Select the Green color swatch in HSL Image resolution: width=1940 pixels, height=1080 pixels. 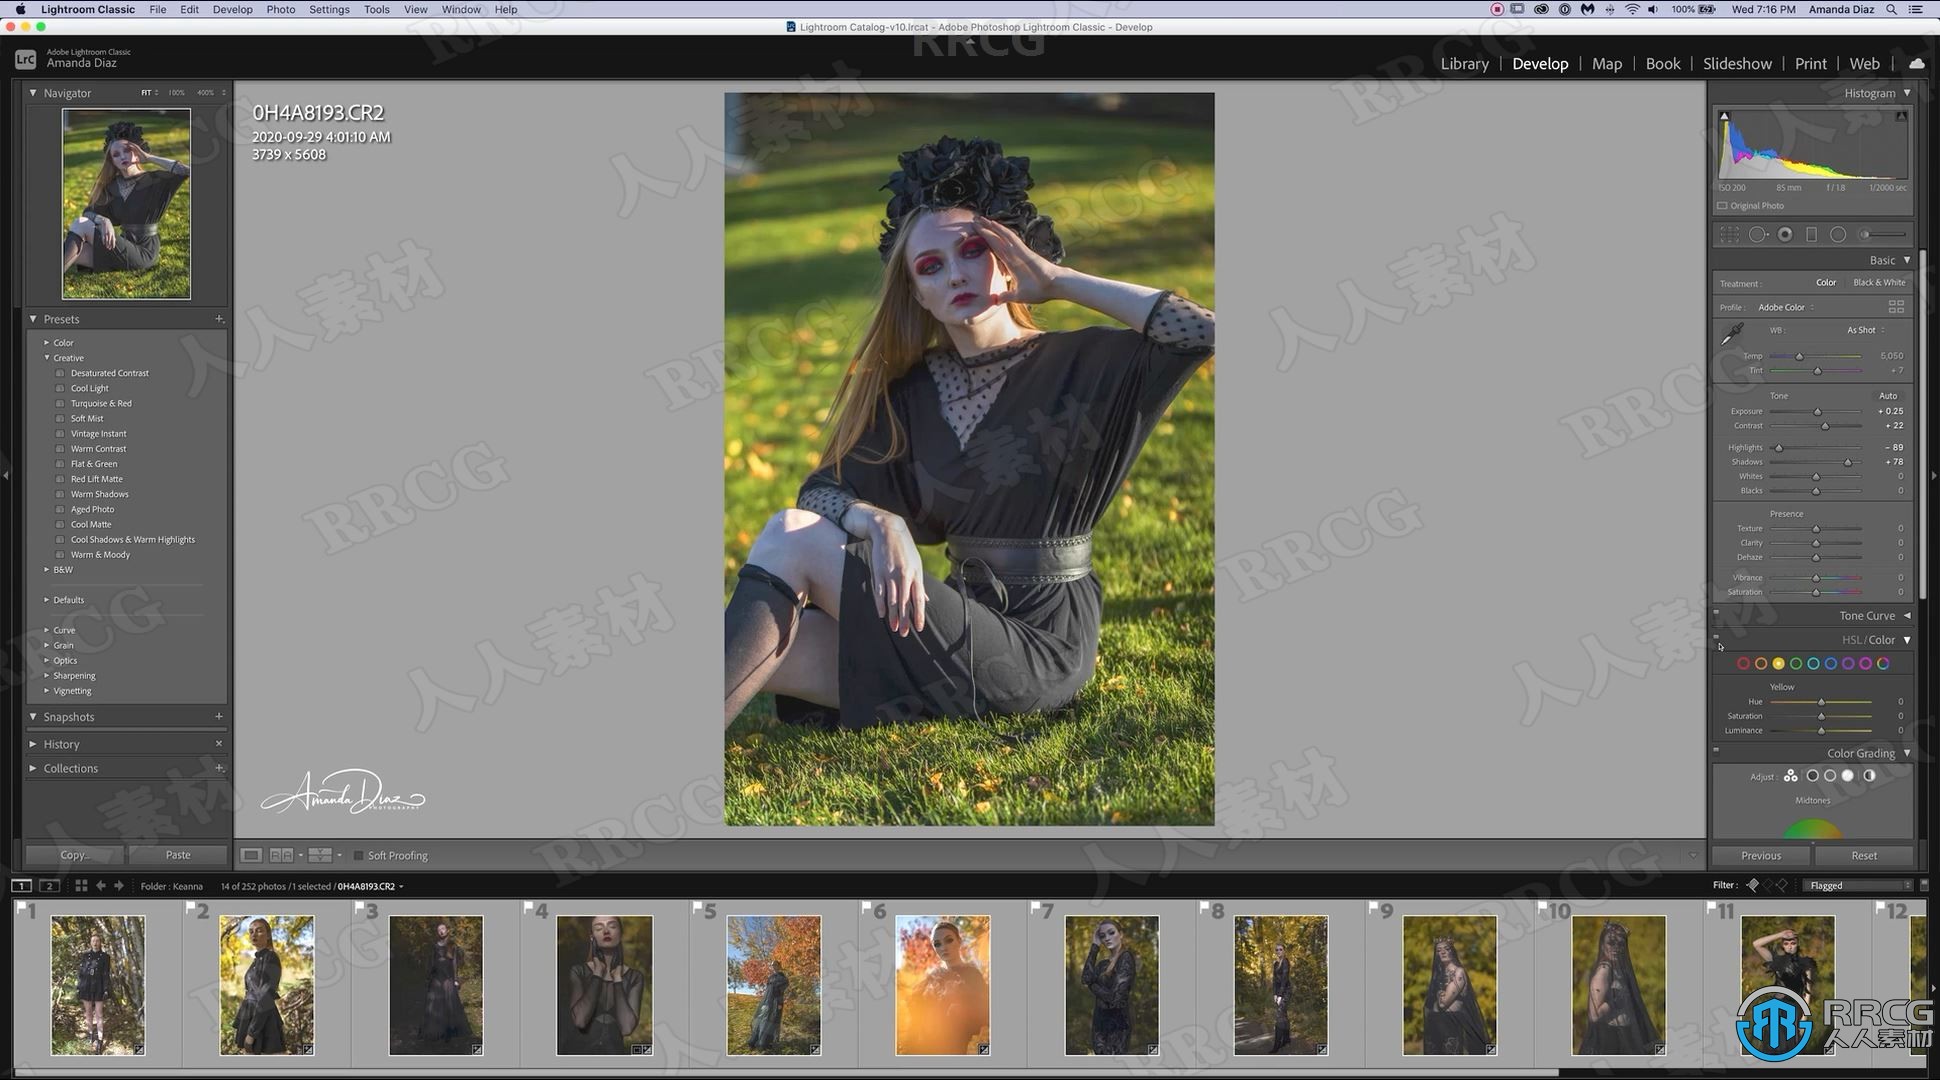pyautogui.click(x=1796, y=664)
